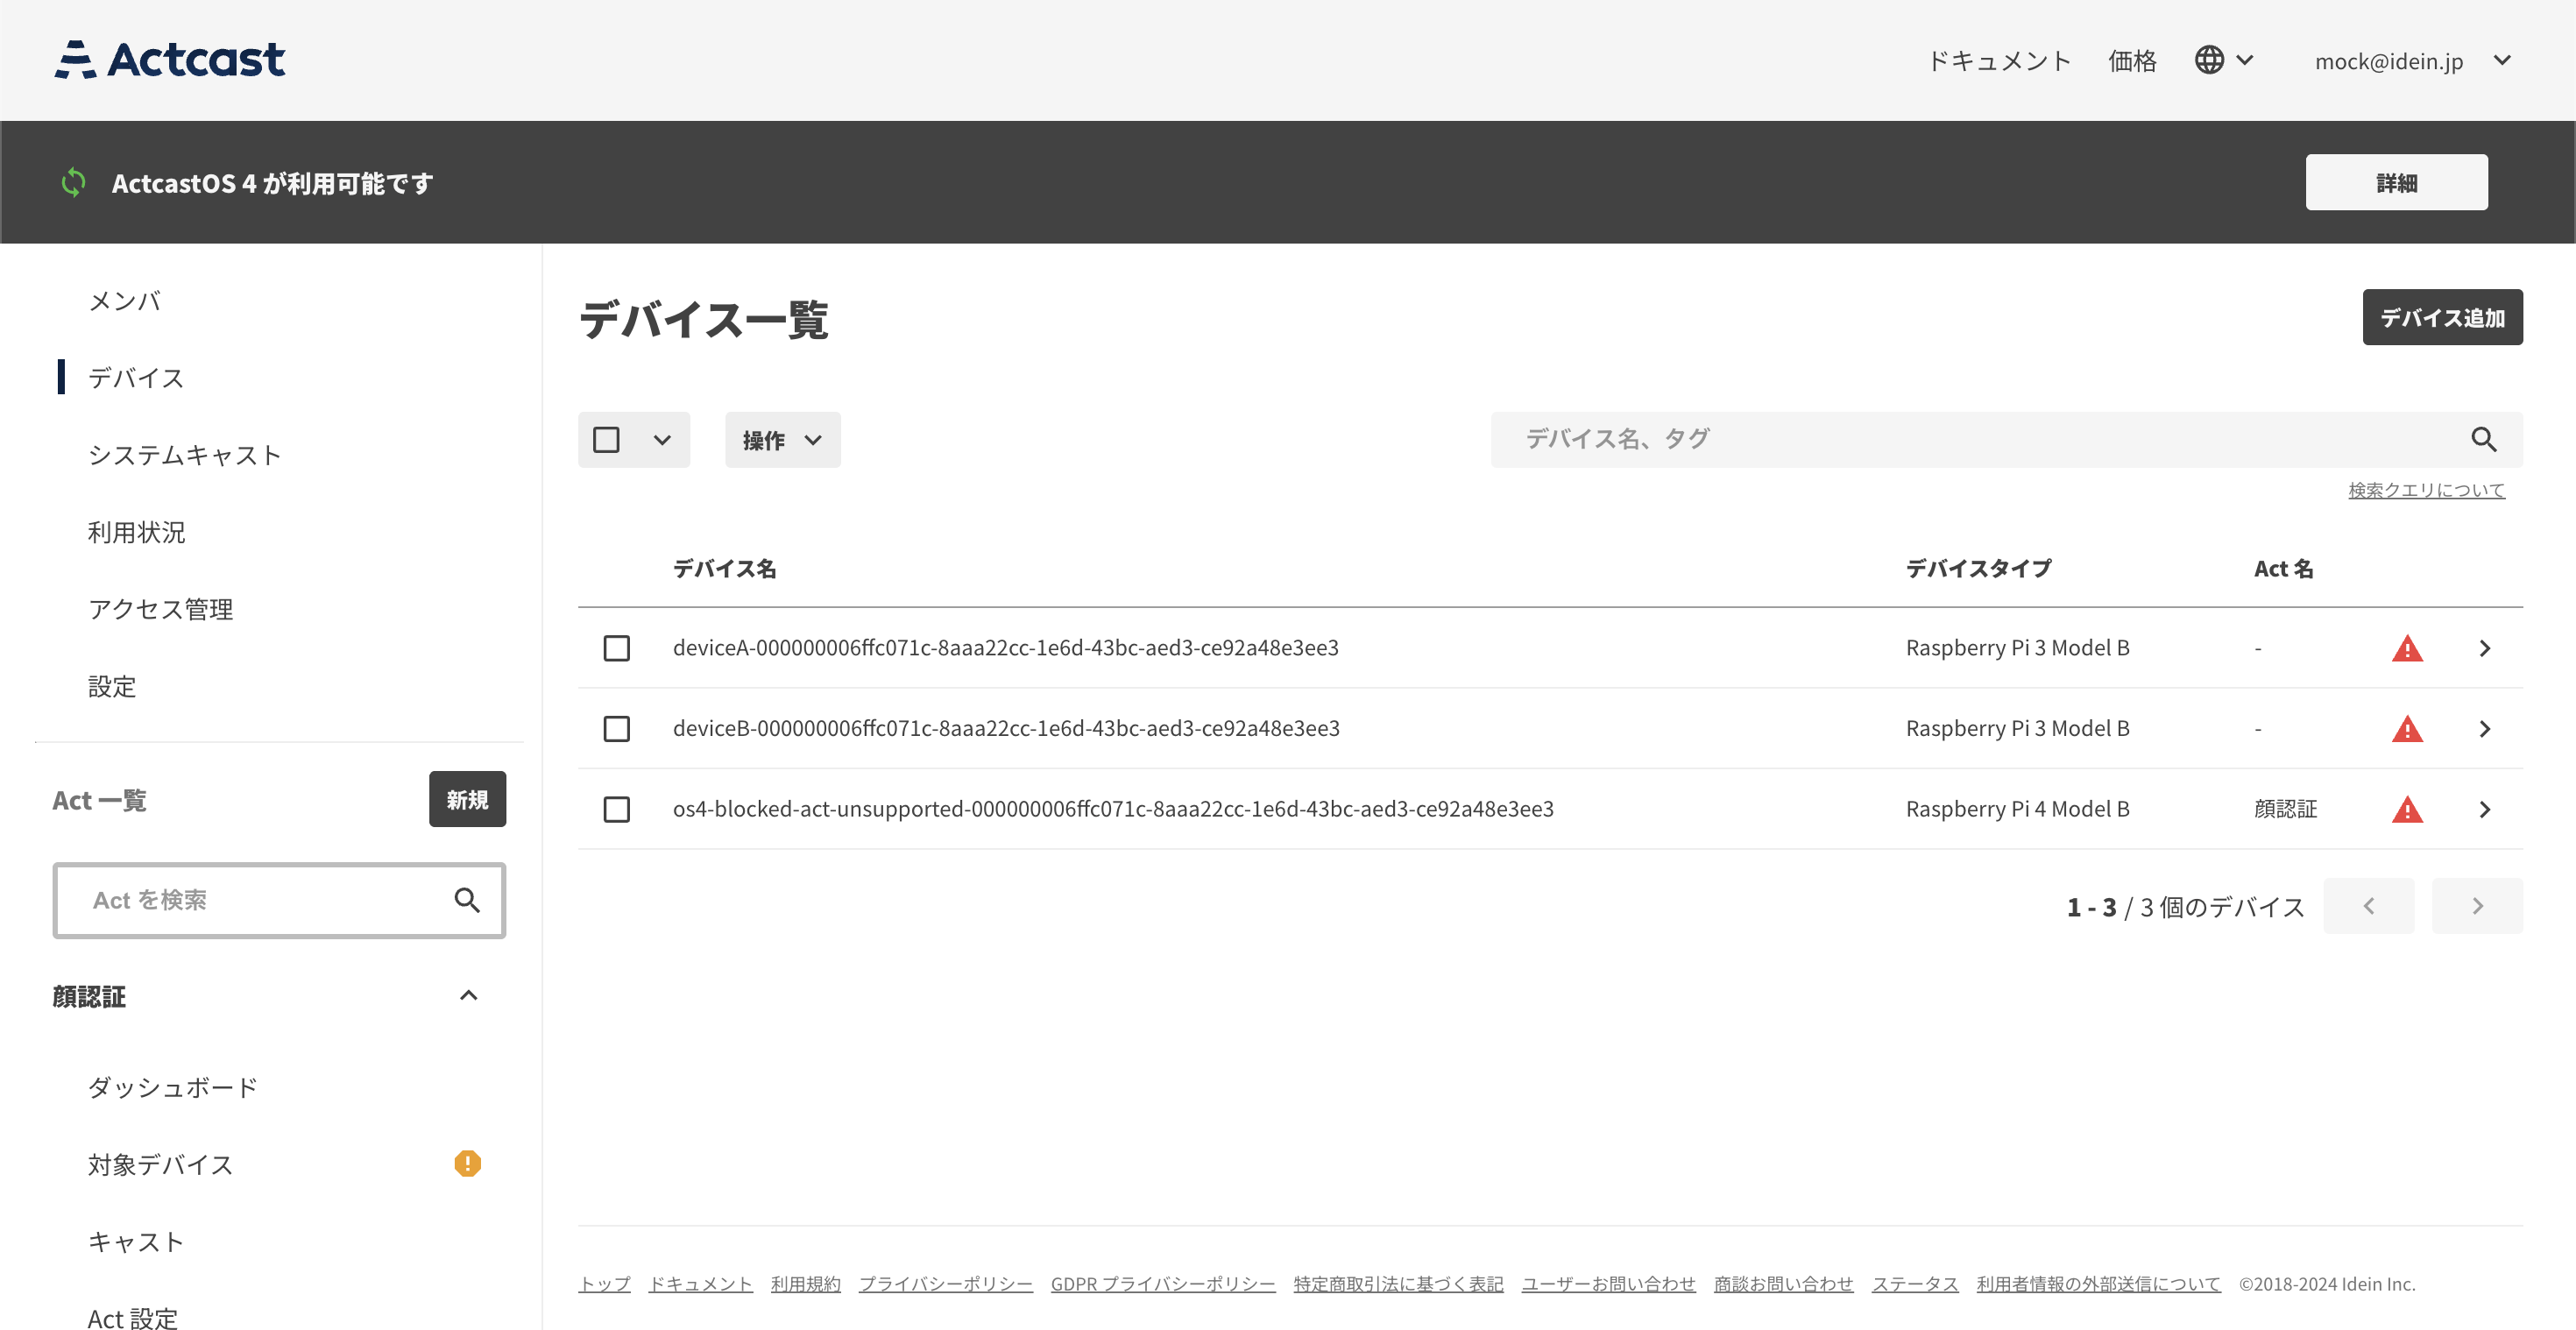Click the red warning icon for deviceA
The height and width of the screenshot is (1330, 2576).
click(x=2407, y=648)
